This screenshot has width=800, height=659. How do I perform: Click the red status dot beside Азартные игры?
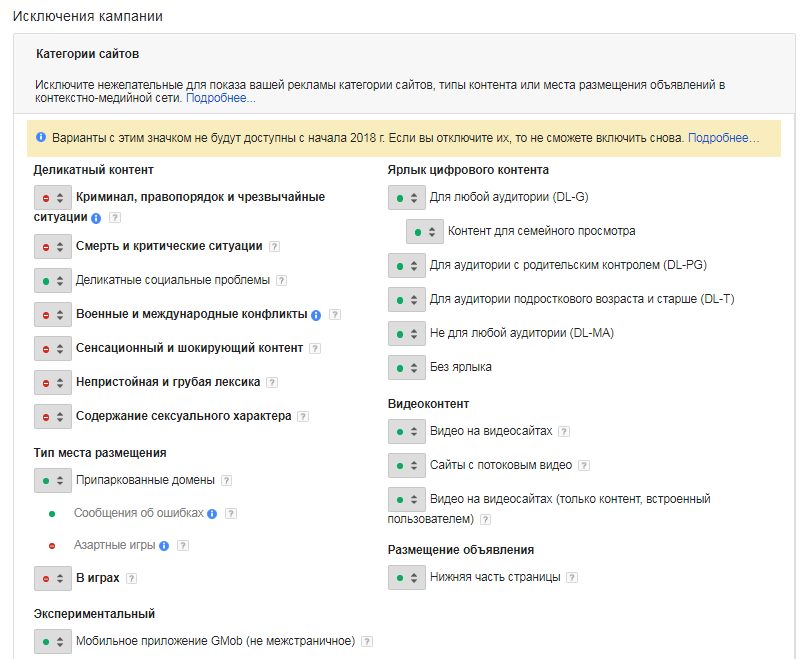(52, 546)
